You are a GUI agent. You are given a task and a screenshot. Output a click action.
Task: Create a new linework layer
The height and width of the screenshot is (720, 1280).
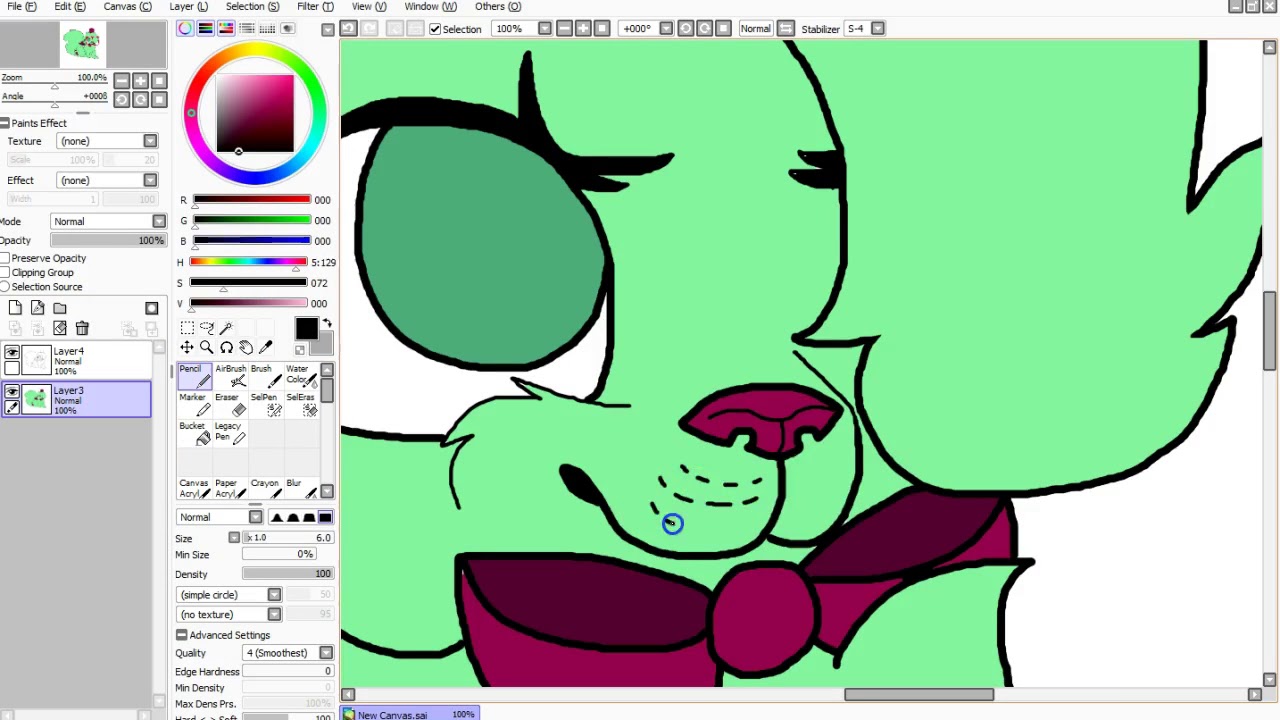[x=37, y=308]
